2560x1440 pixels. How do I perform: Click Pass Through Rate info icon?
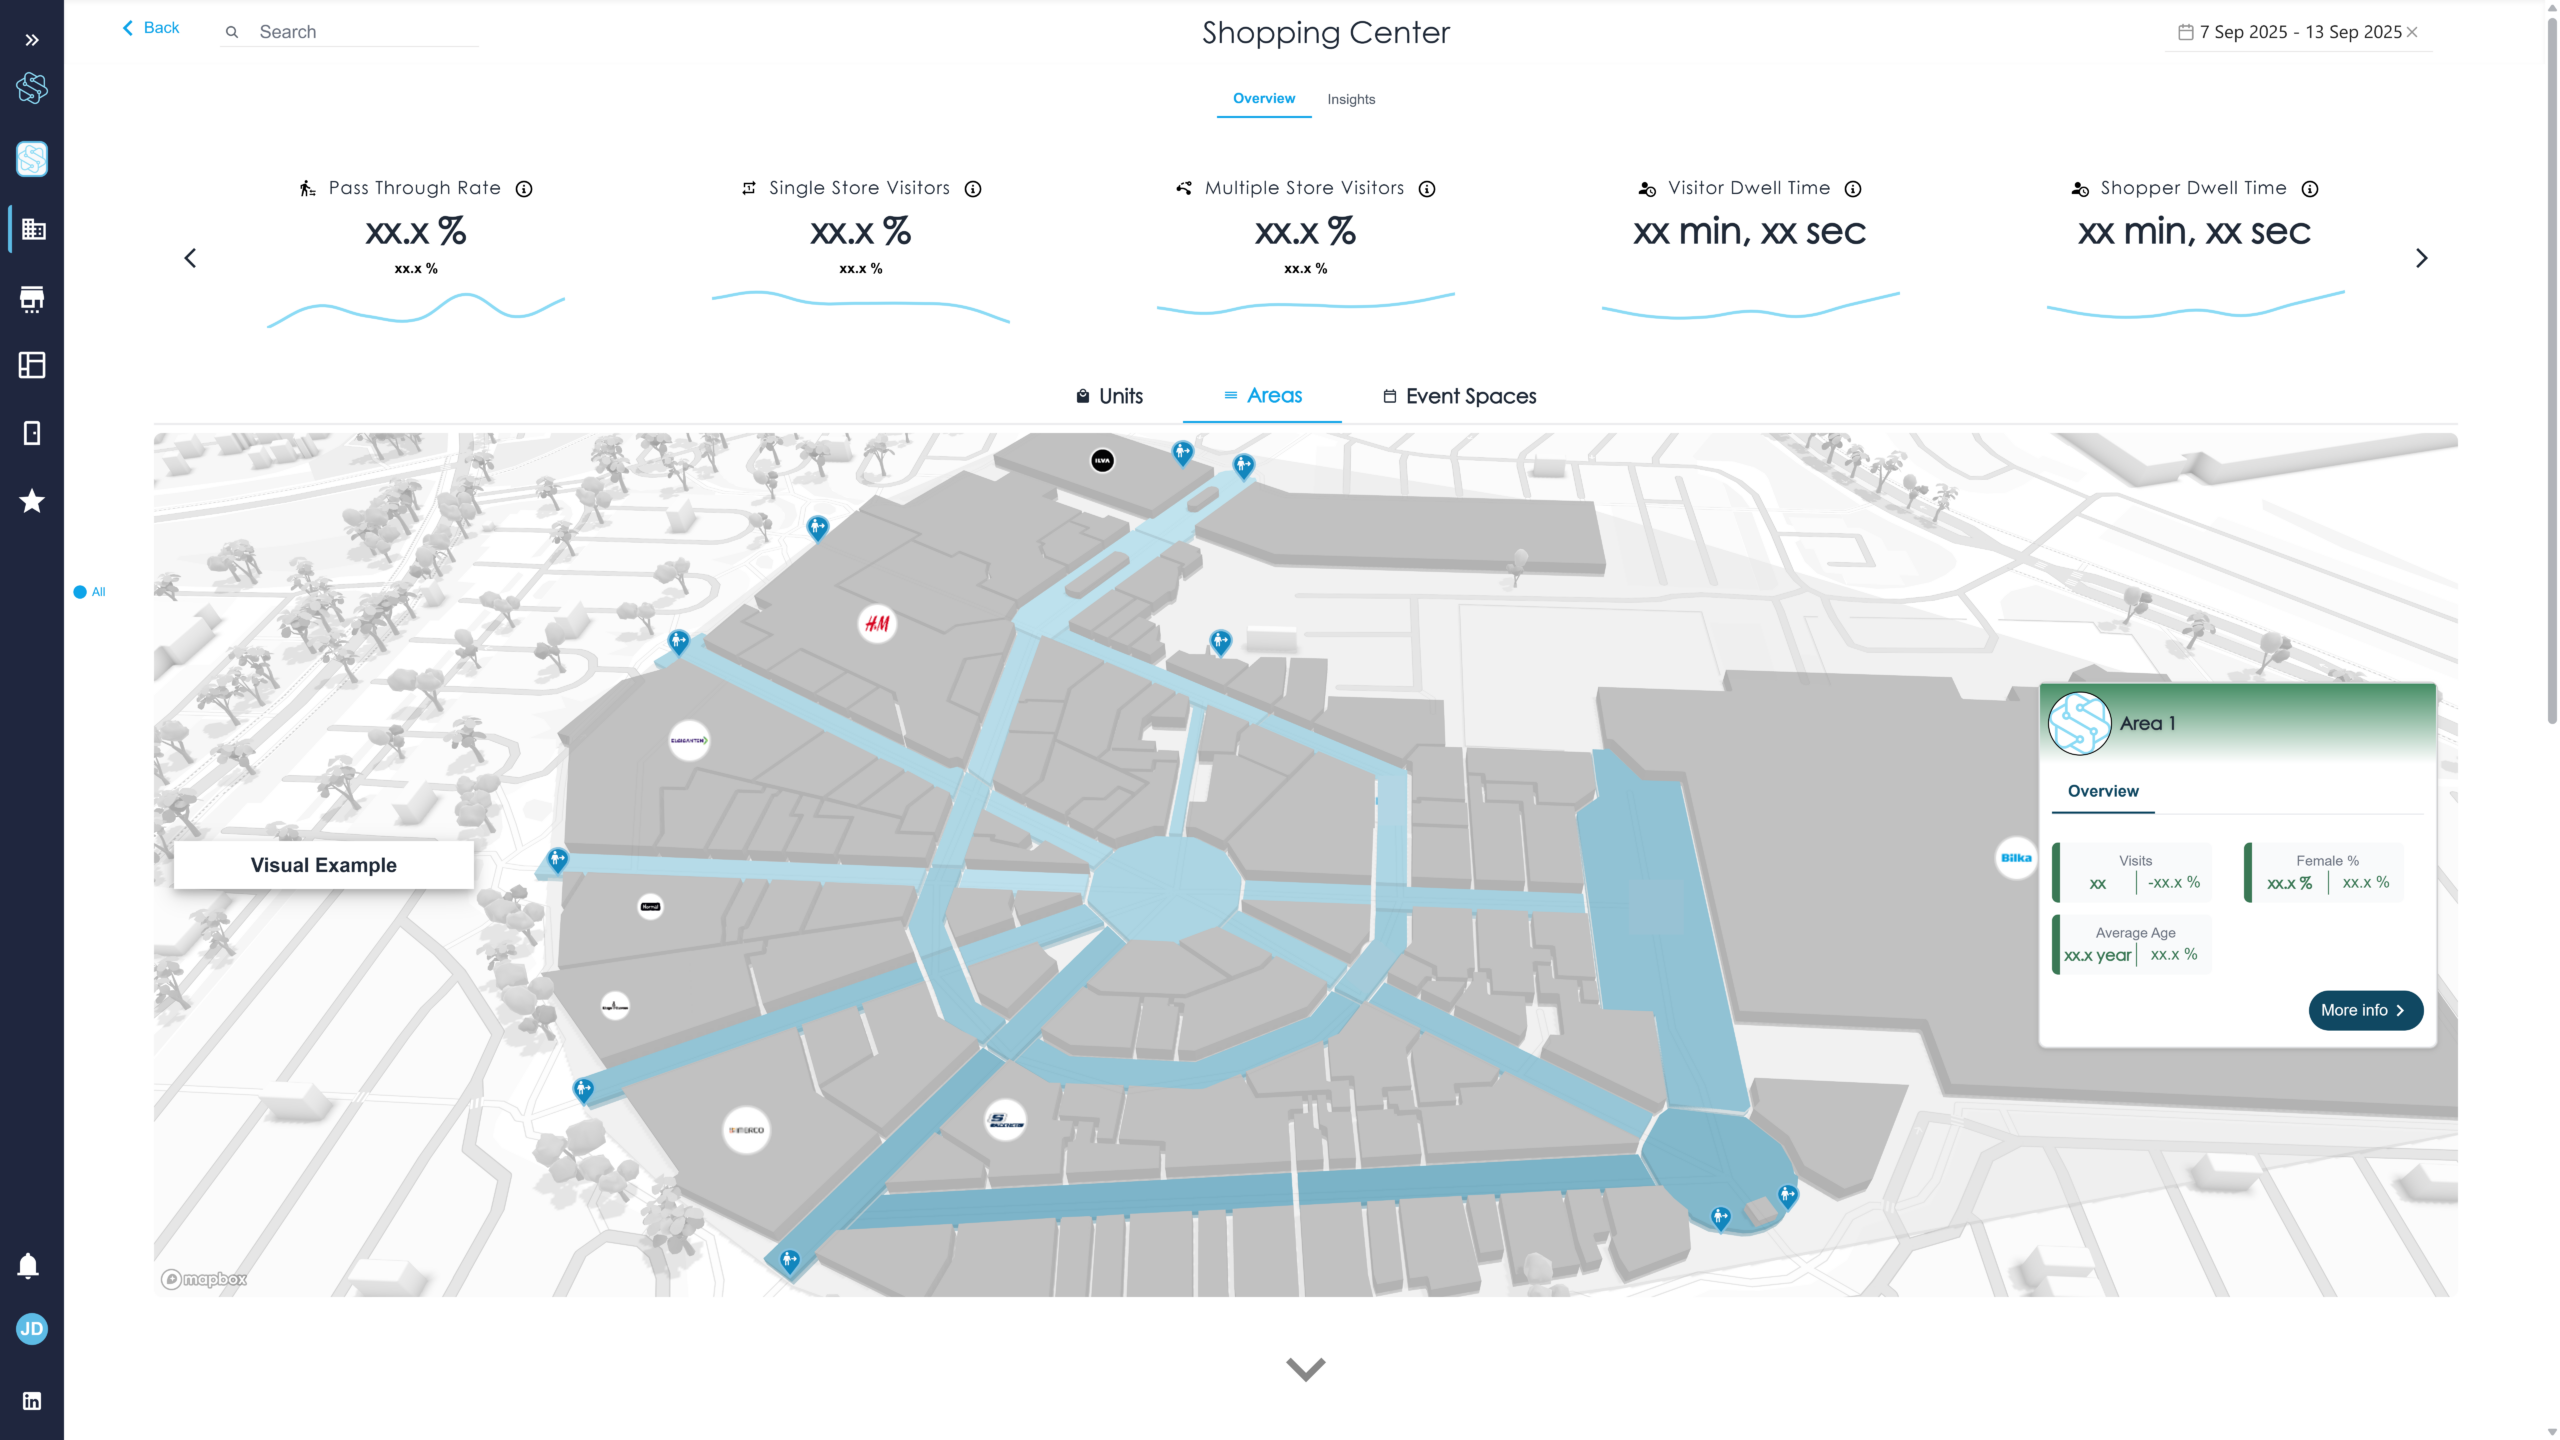pyautogui.click(x=524, y=189)
